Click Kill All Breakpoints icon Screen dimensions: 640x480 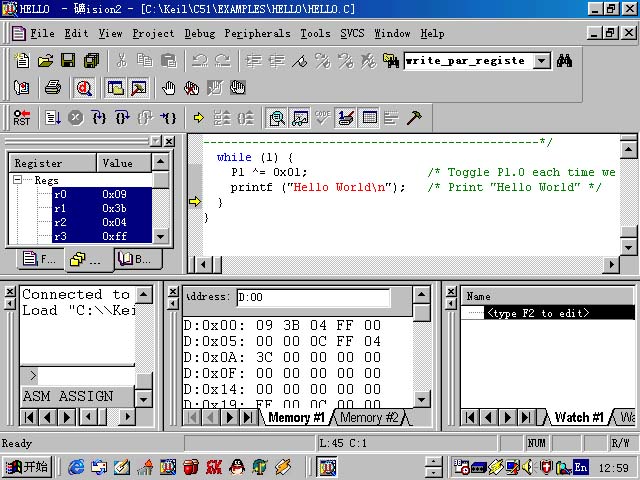pos(191,87)
